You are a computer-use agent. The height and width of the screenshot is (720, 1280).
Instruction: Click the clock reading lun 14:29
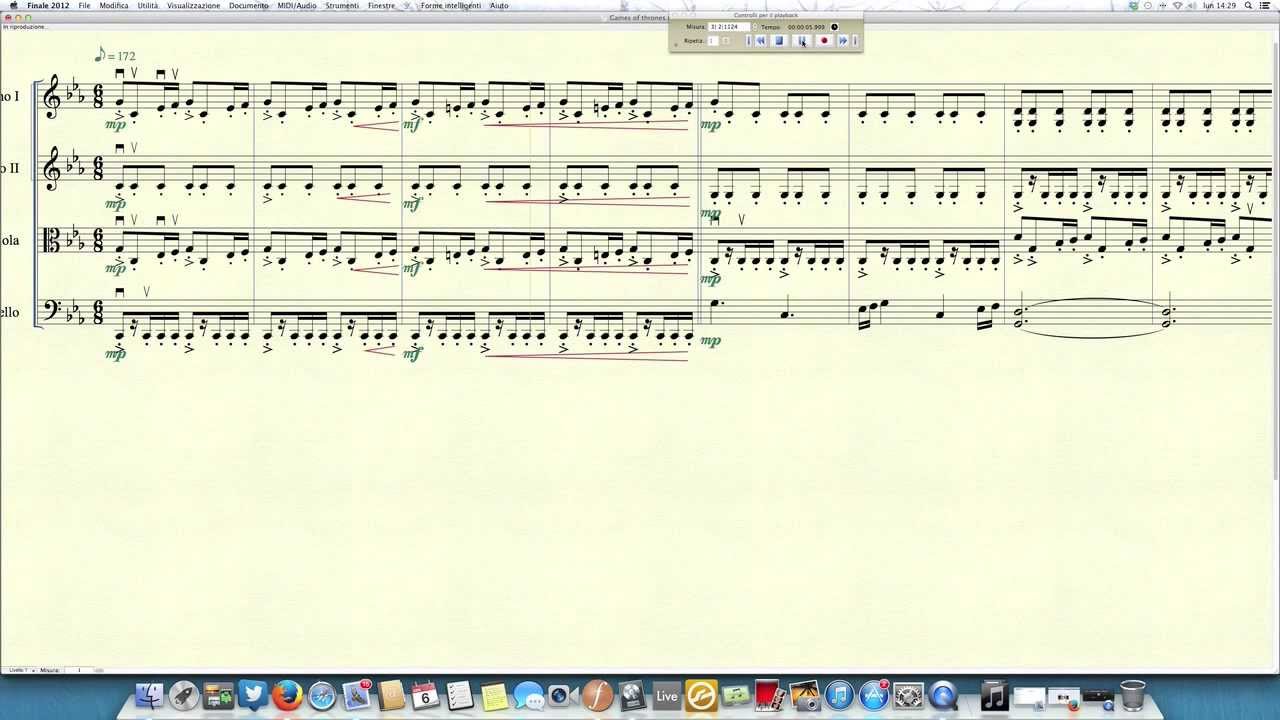pos(1219,5)
